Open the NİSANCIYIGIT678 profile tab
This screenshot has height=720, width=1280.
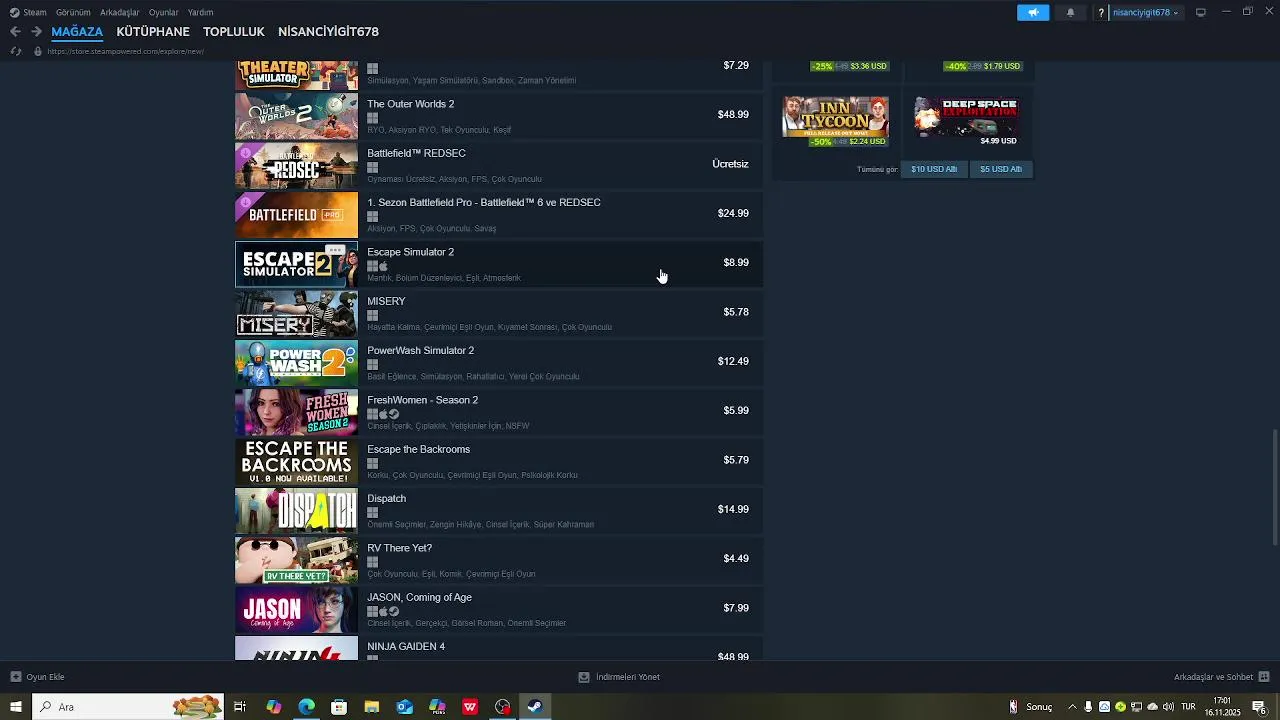tap(328, 31)
